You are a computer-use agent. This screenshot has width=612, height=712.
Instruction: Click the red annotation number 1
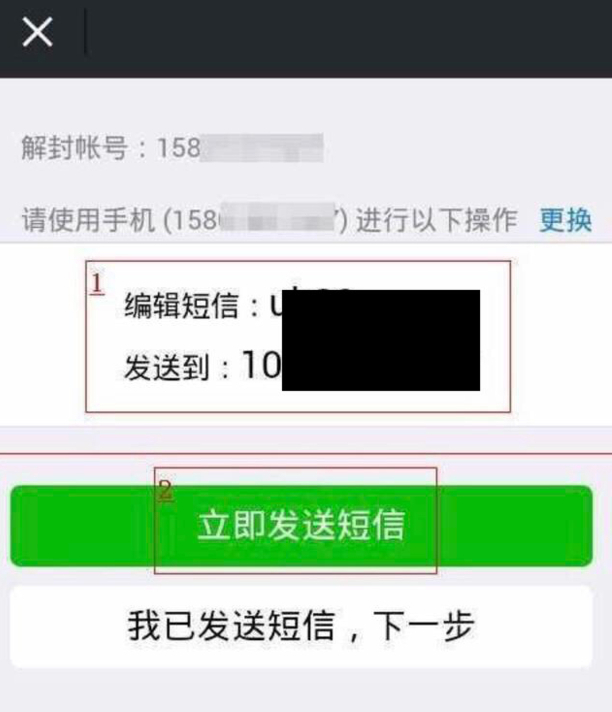pyautogui.click(x=97, y=283)
